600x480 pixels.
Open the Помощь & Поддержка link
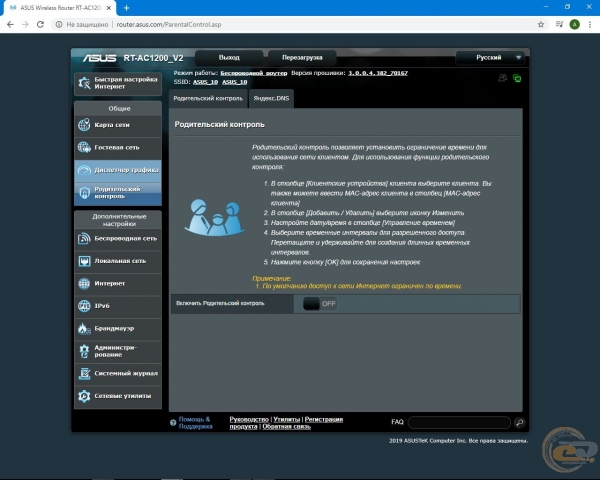coord(195,423)
